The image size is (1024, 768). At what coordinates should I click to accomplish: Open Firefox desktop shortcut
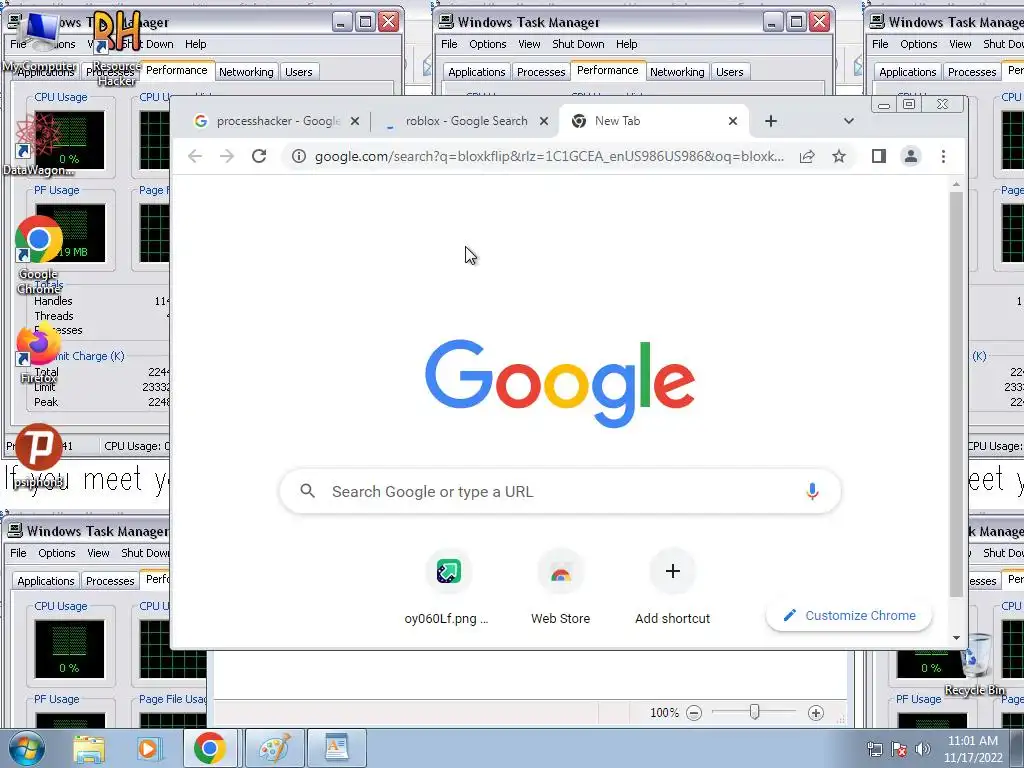[x=39, y=353]
